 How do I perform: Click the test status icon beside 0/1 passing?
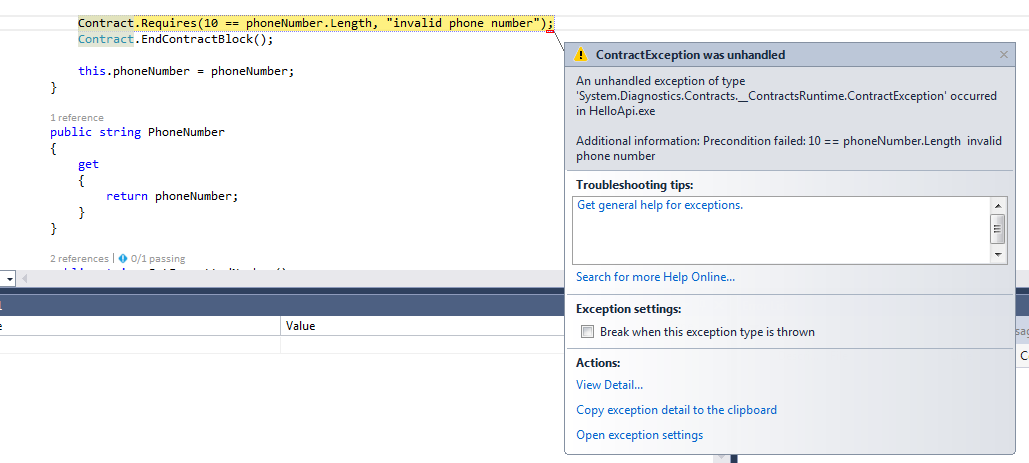122,258
